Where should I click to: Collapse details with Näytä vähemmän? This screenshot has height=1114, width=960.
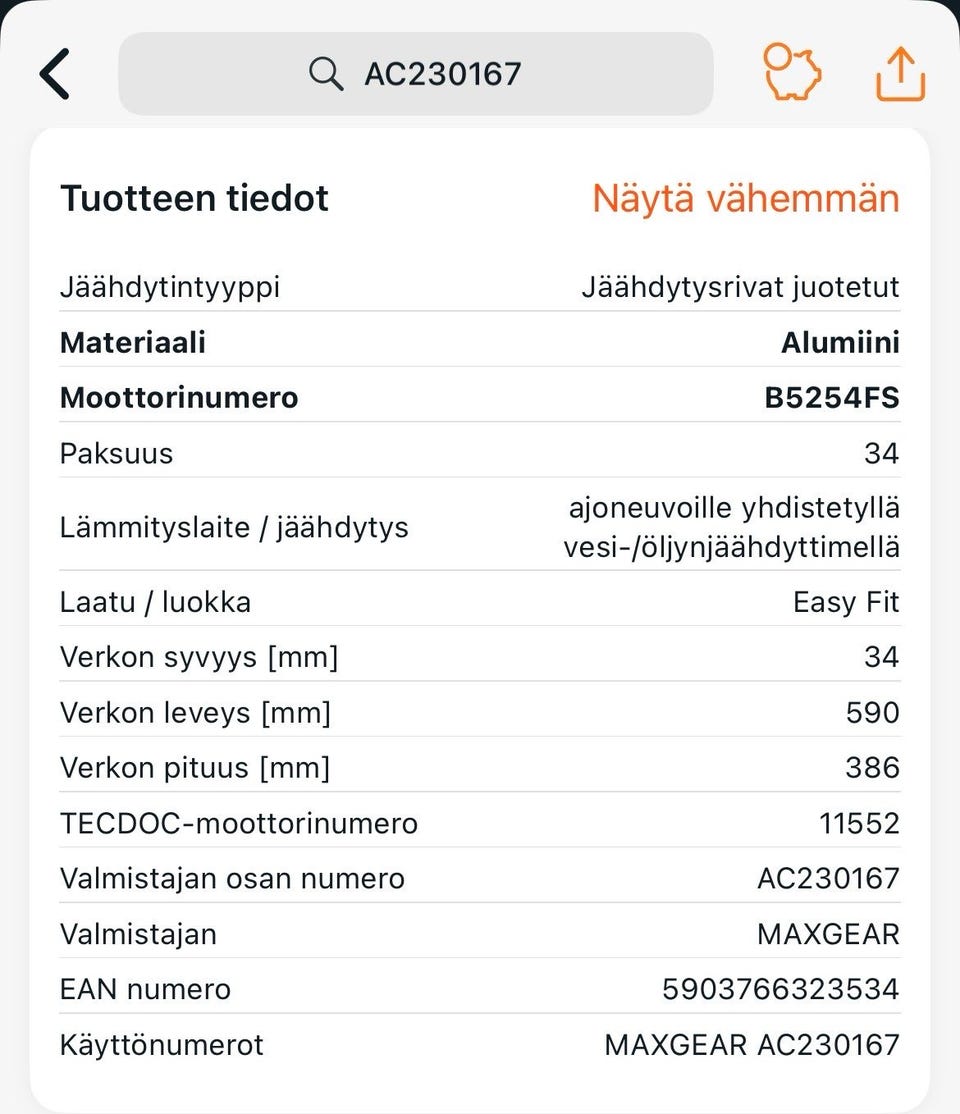746,198
